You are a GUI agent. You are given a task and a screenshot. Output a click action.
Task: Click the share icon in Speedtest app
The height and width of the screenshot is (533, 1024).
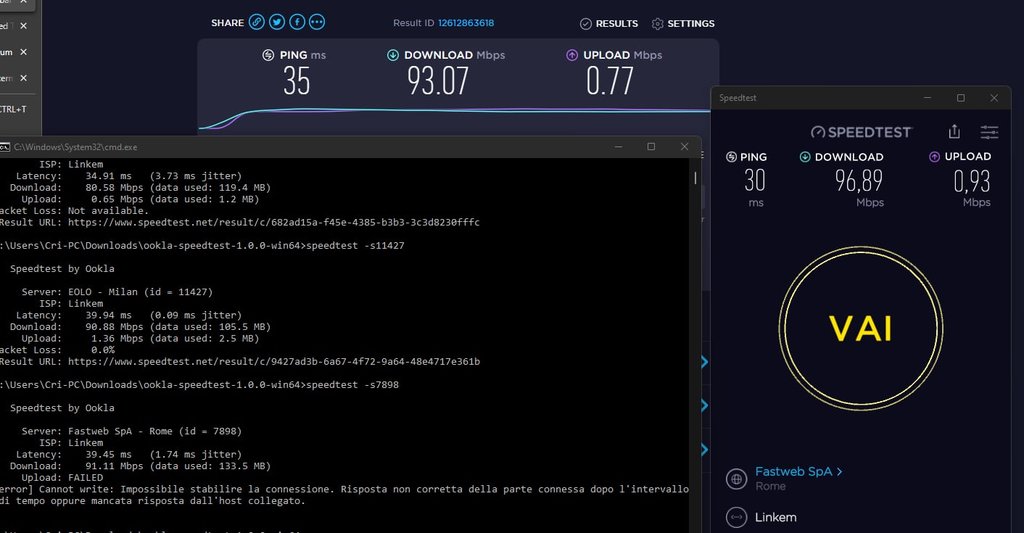pyautogui.click(x=954, y=131)
